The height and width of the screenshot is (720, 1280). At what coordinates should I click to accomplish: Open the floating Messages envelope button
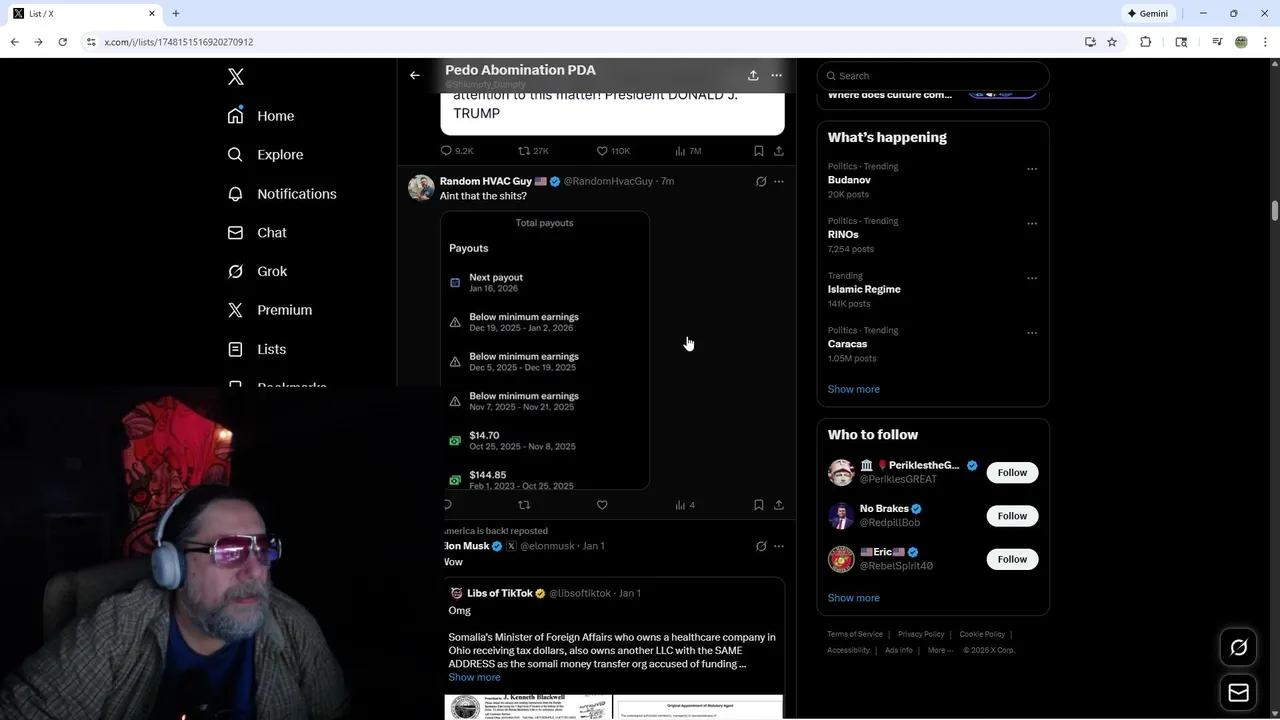pyautogui.click(x=1238, y=693)
